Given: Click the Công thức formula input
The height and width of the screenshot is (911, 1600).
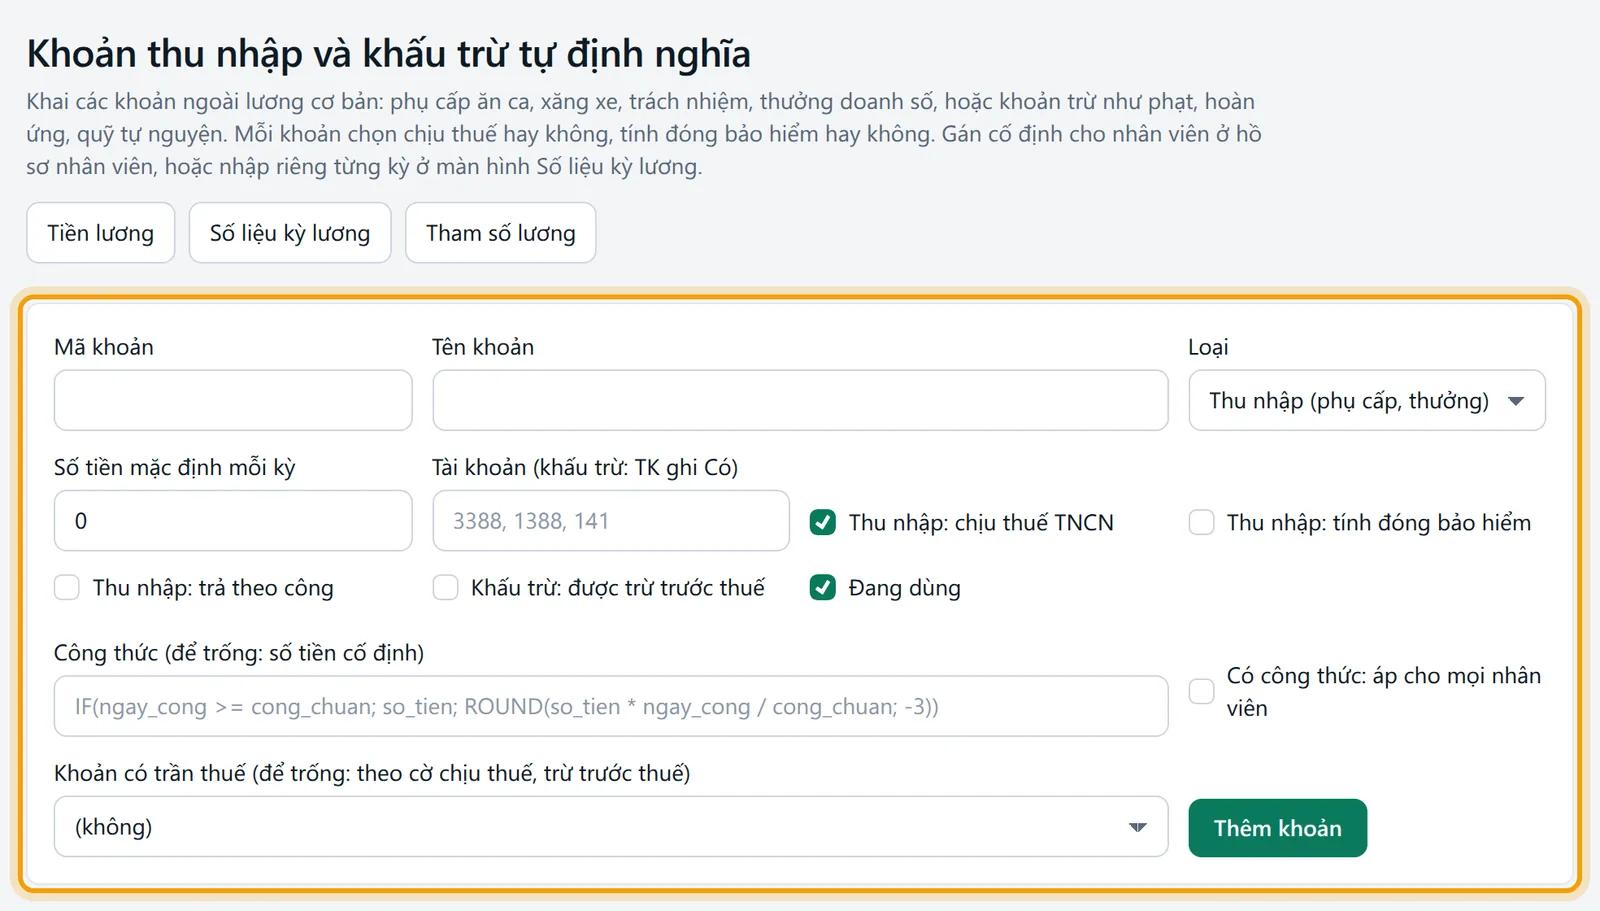Looking at the screenshot, I should click(x=611, y=706).
